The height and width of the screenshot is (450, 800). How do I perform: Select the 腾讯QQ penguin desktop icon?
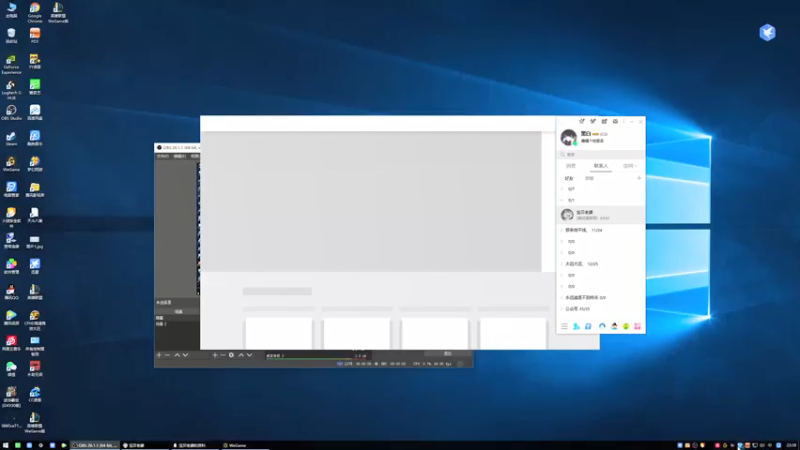point(11,292)
